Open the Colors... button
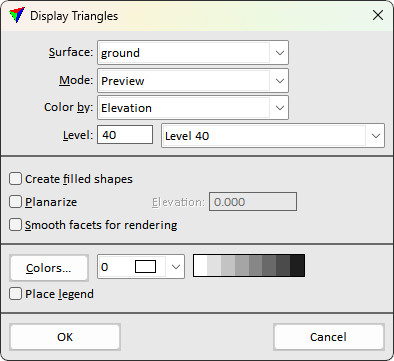394x361 pixels. point(49,268)
